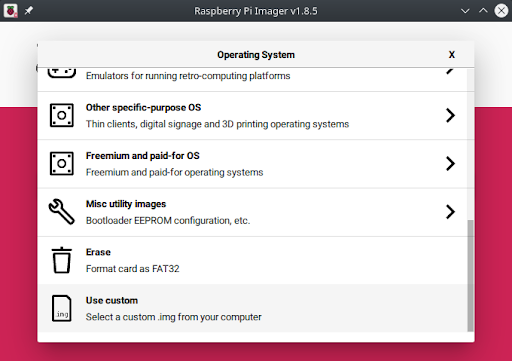Screen dimensions: 512x361
Task: Open Misc utility images title
Action: pos(126,204)
